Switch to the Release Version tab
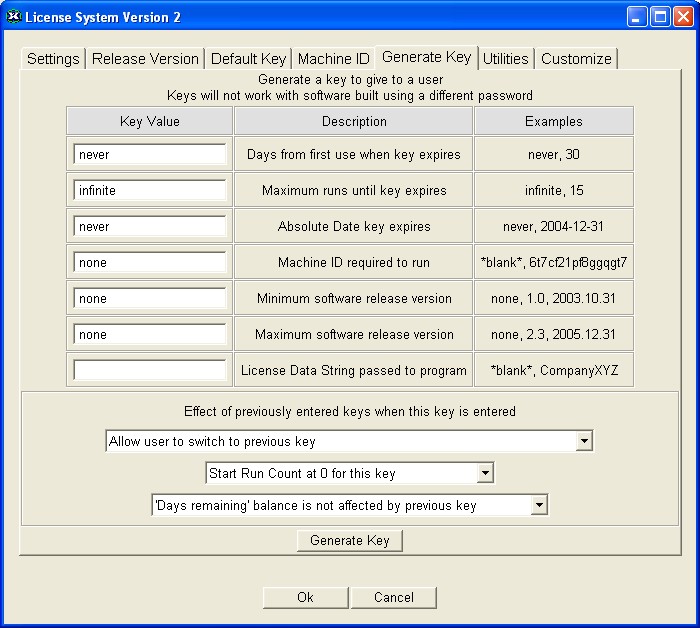This screenshot has height=628, width=700. click(145, 58)
